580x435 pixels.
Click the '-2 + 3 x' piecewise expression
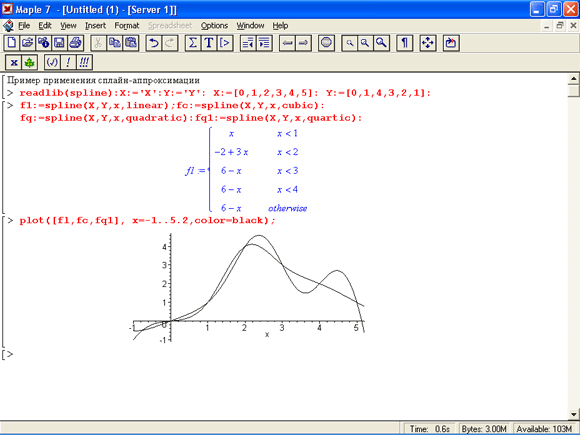coord(231,152)
